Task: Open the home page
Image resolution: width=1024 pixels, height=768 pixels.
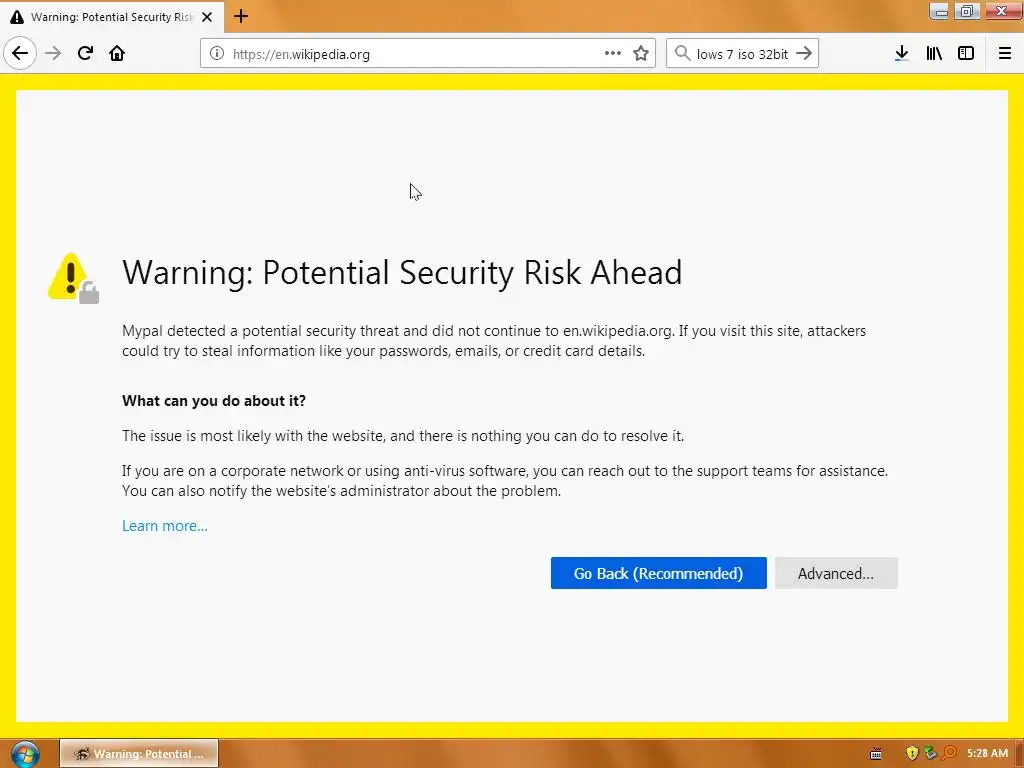Action: 117,54
